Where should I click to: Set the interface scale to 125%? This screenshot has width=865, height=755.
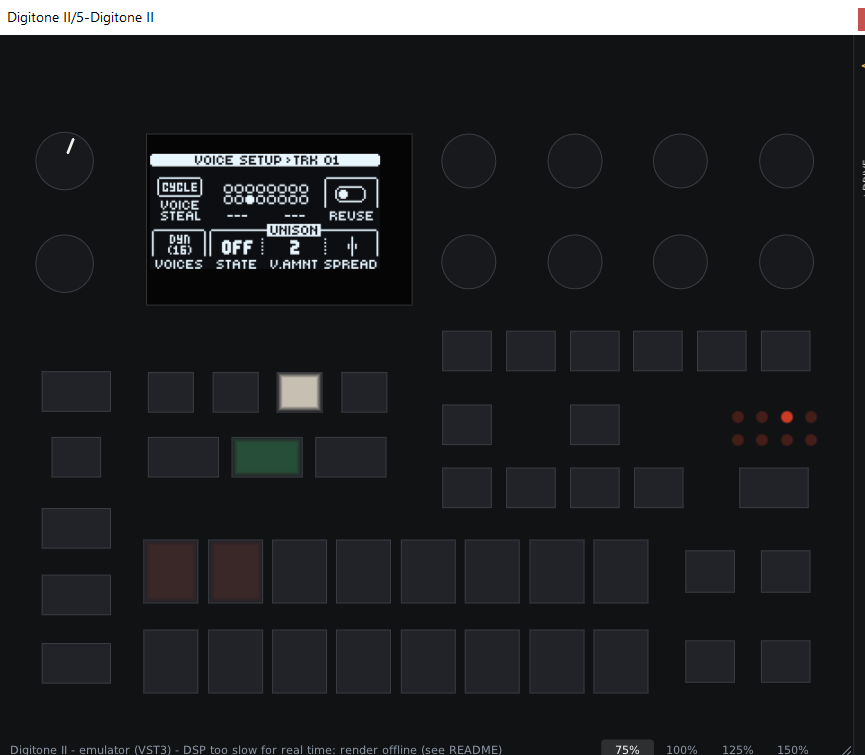click(738, 748)
